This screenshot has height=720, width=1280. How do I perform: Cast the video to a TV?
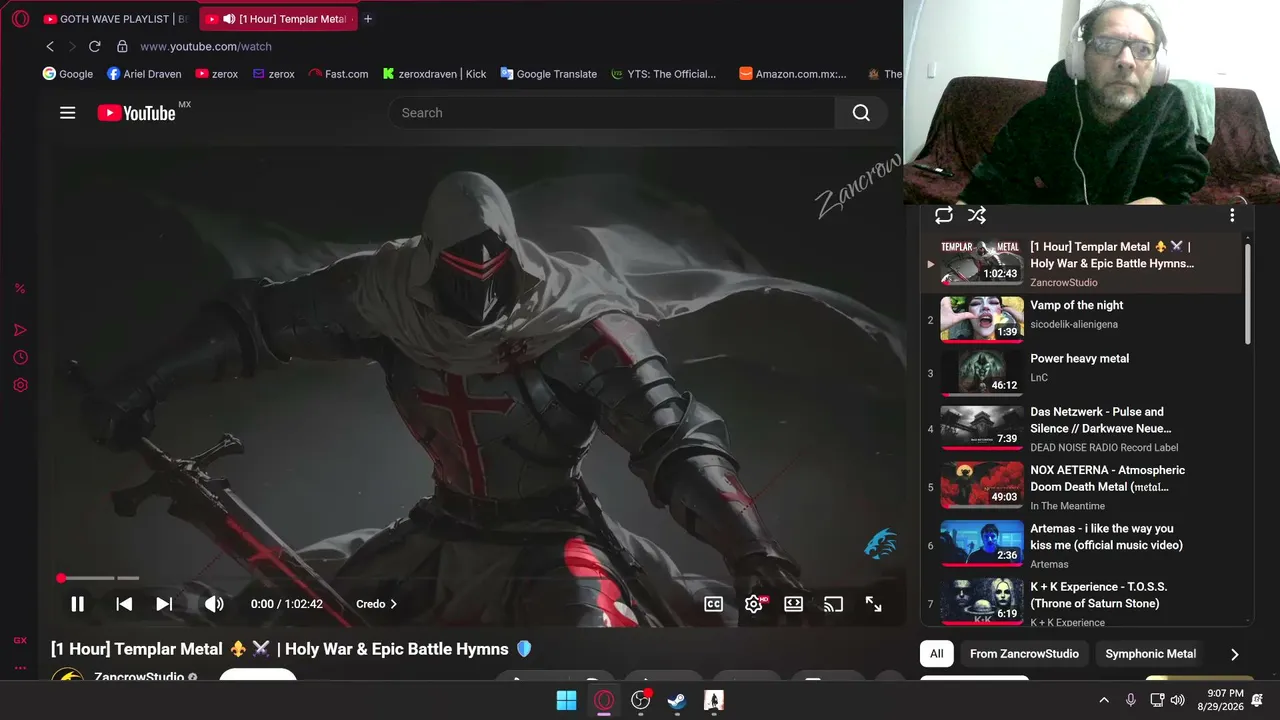click(x=833, y=604)
